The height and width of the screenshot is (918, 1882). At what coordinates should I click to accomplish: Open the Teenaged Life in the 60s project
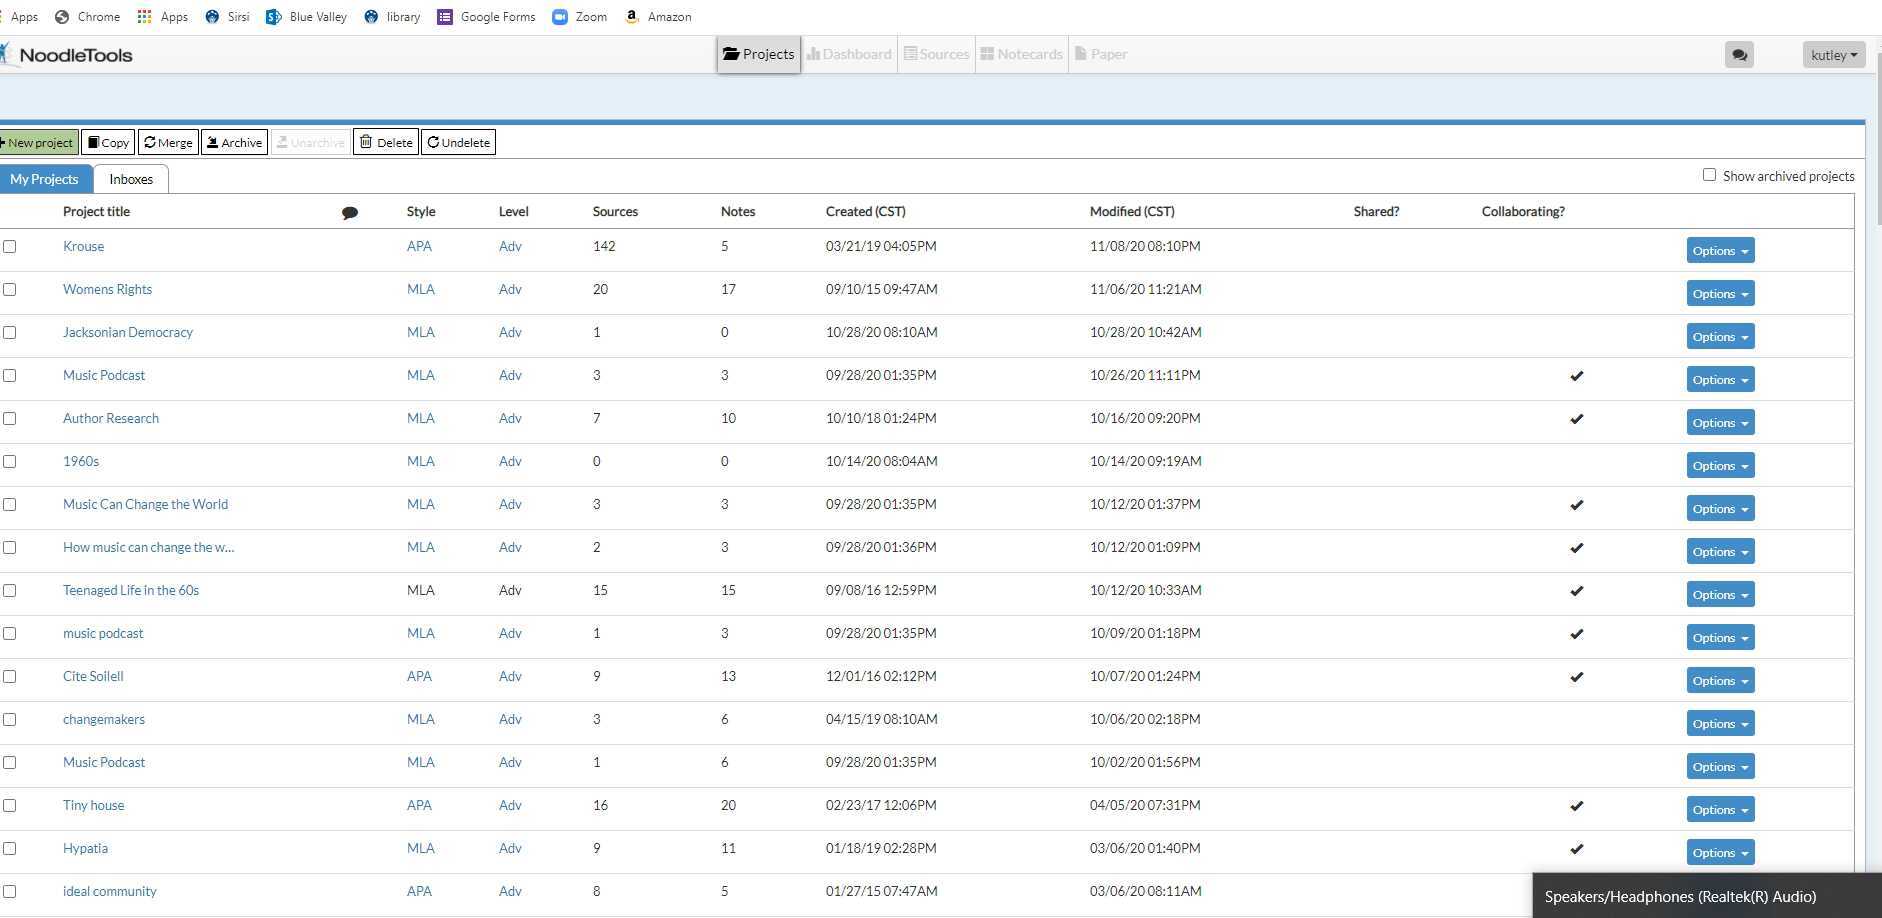(131, 590)
